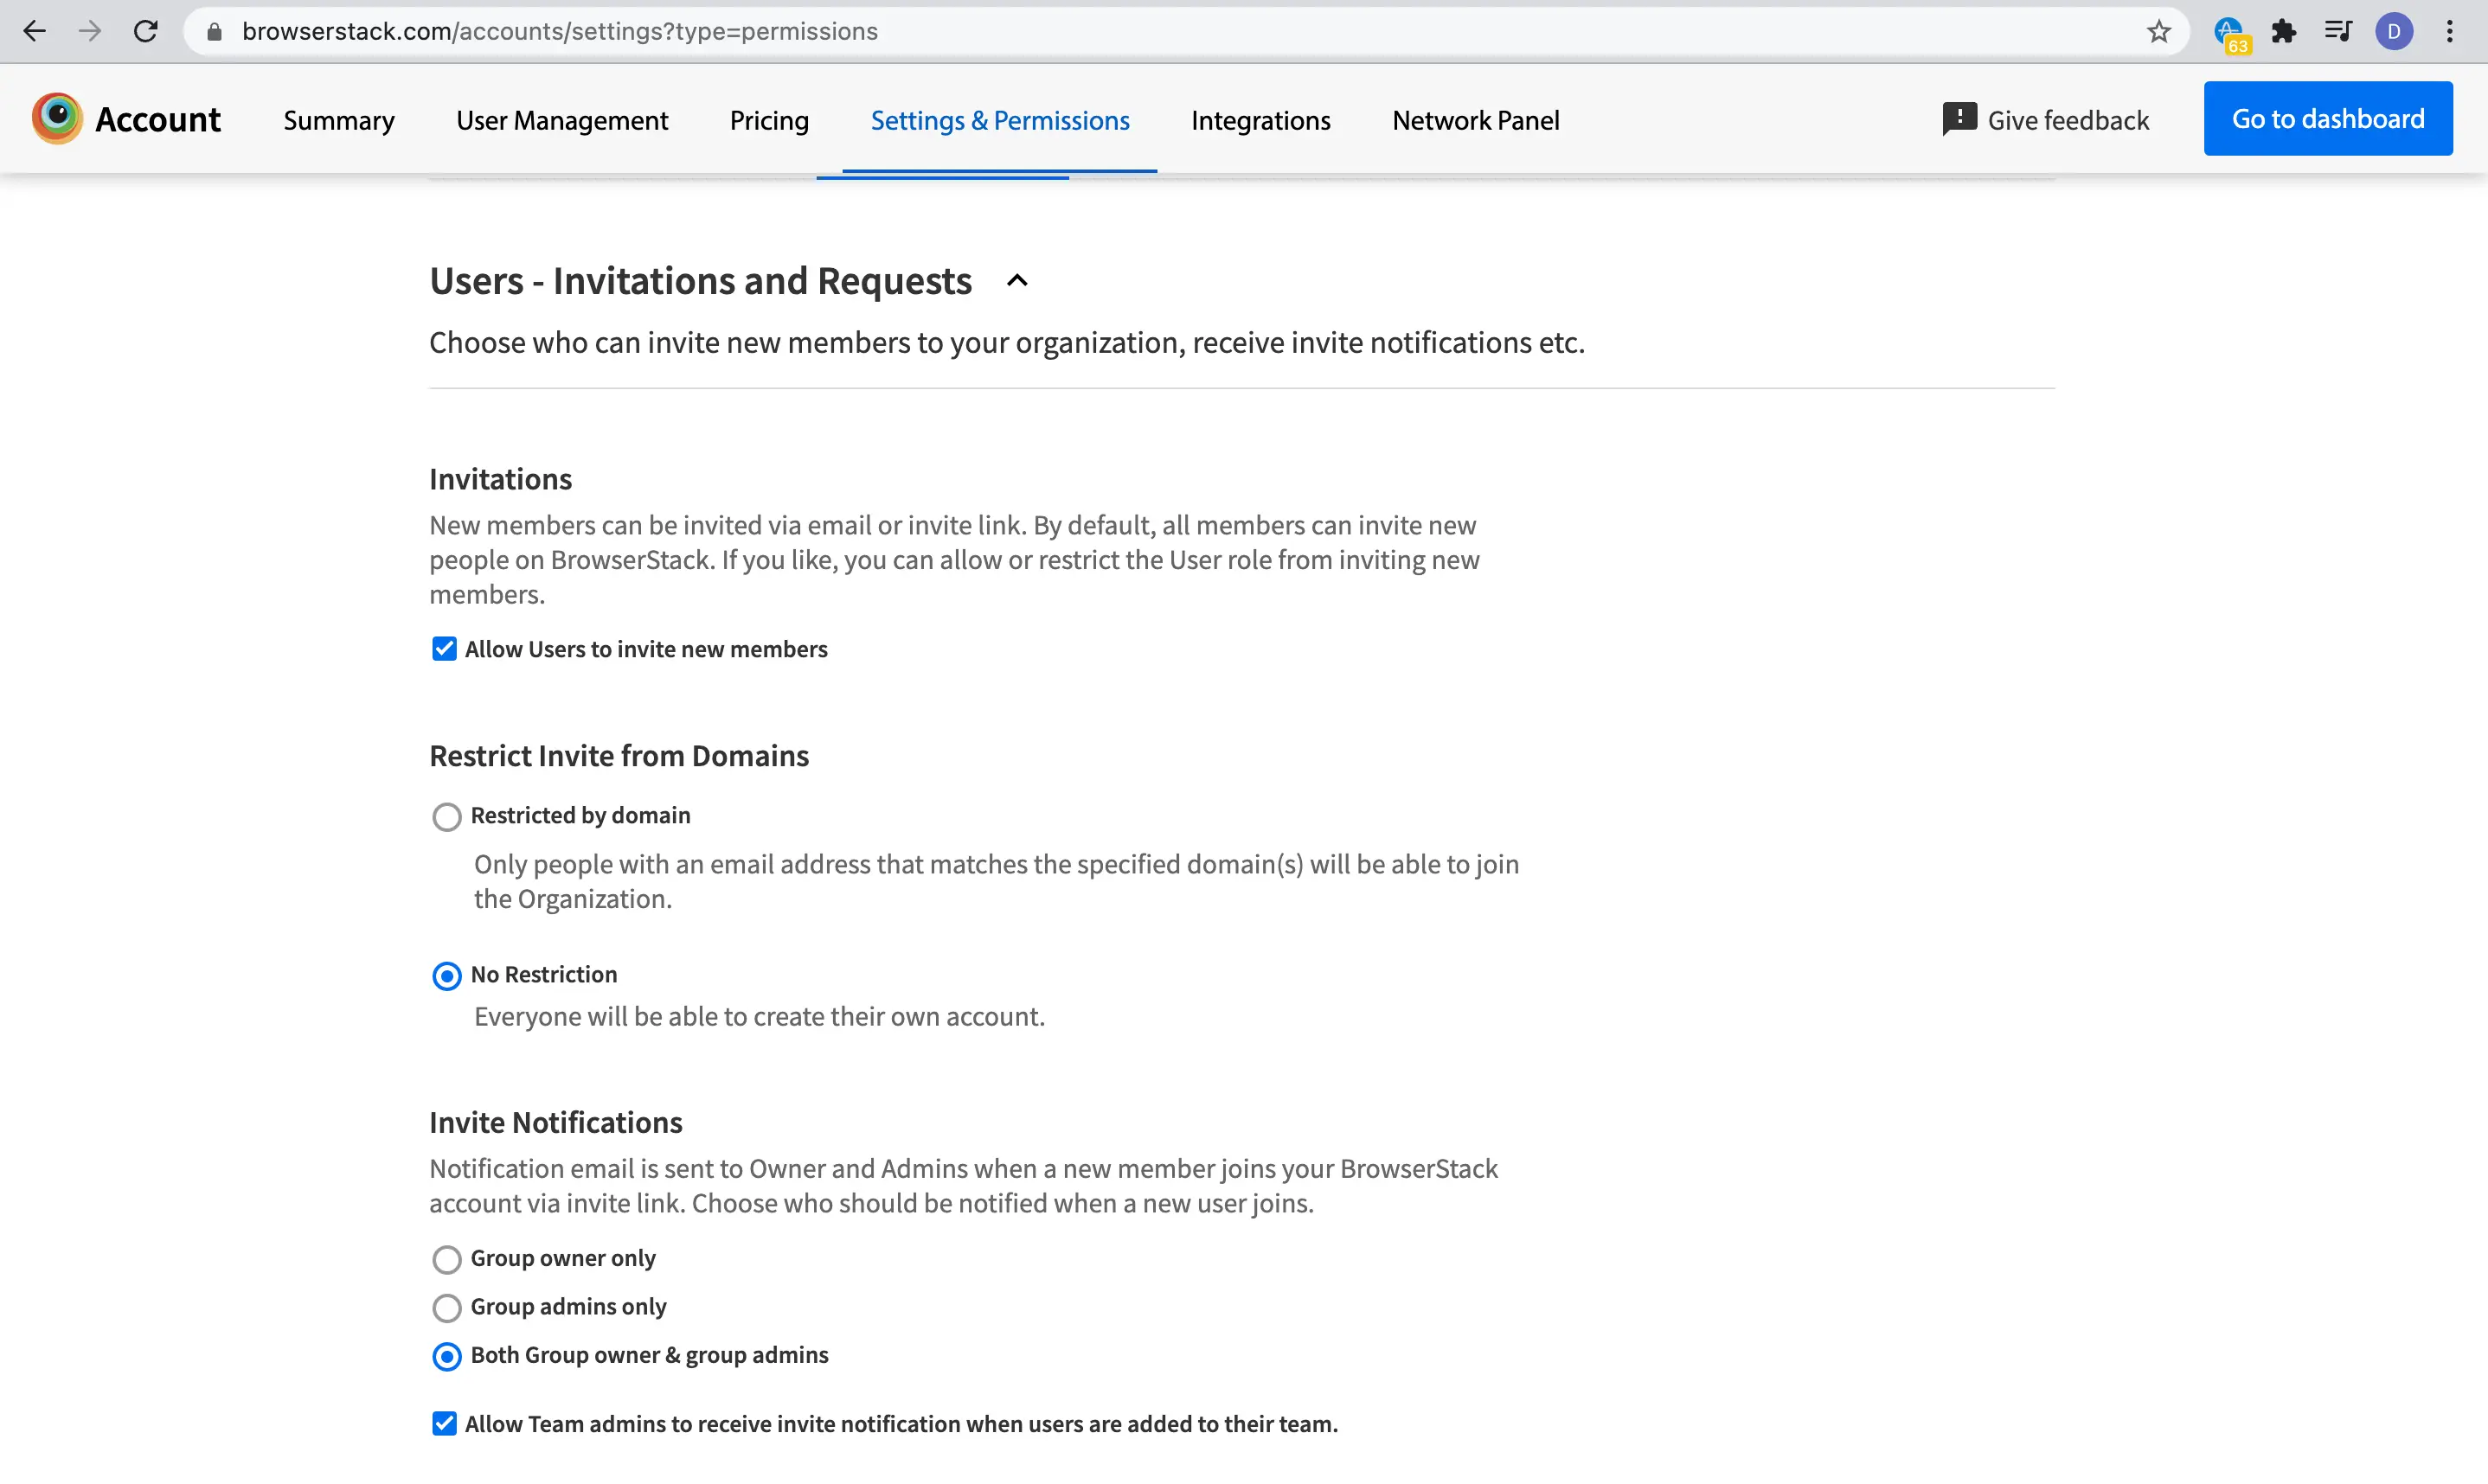Open the User Management tab
The width and height of the screenshot is (2488, 1484).
tap(562, 120)
